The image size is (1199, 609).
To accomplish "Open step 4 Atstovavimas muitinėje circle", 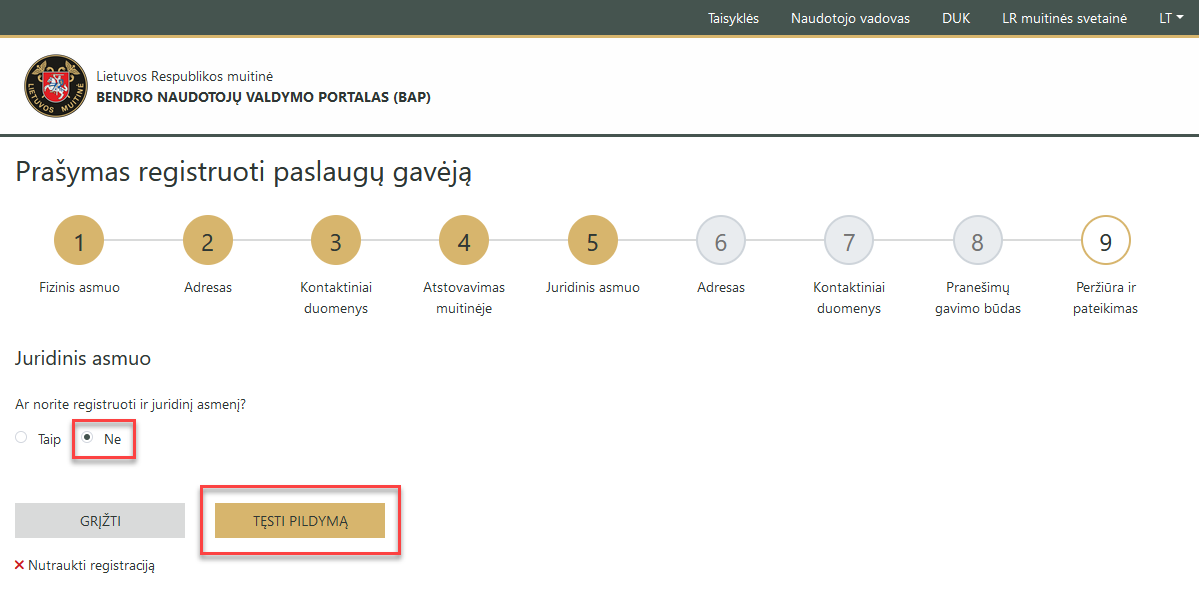I will click(464, 241).
